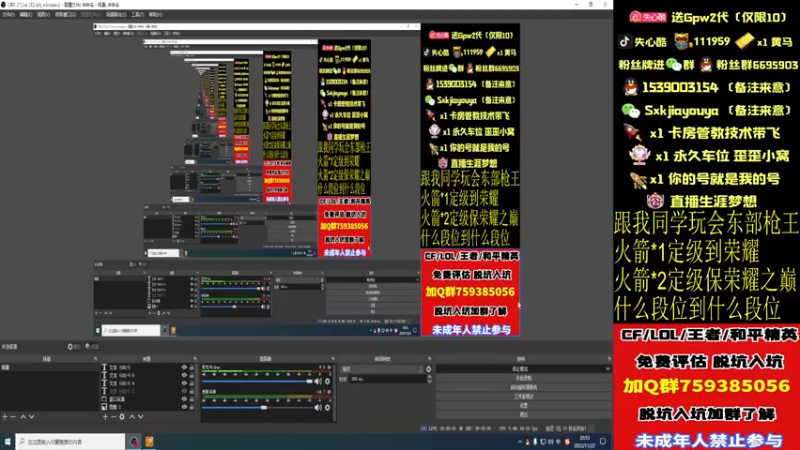Image resolution: width=800 pixels, height=450 pixels.
Task: Open the round app icon beside search box
Action: point(134,442)
